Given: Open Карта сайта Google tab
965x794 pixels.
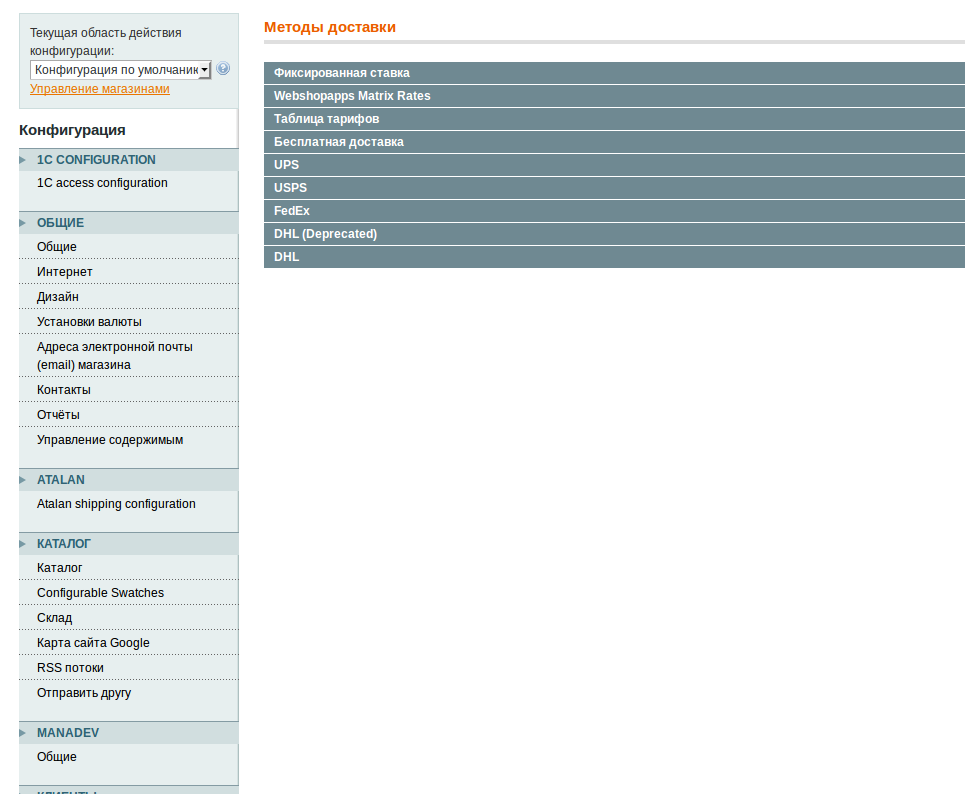Looking at the screenshot, I should click(x=129, y=643).
